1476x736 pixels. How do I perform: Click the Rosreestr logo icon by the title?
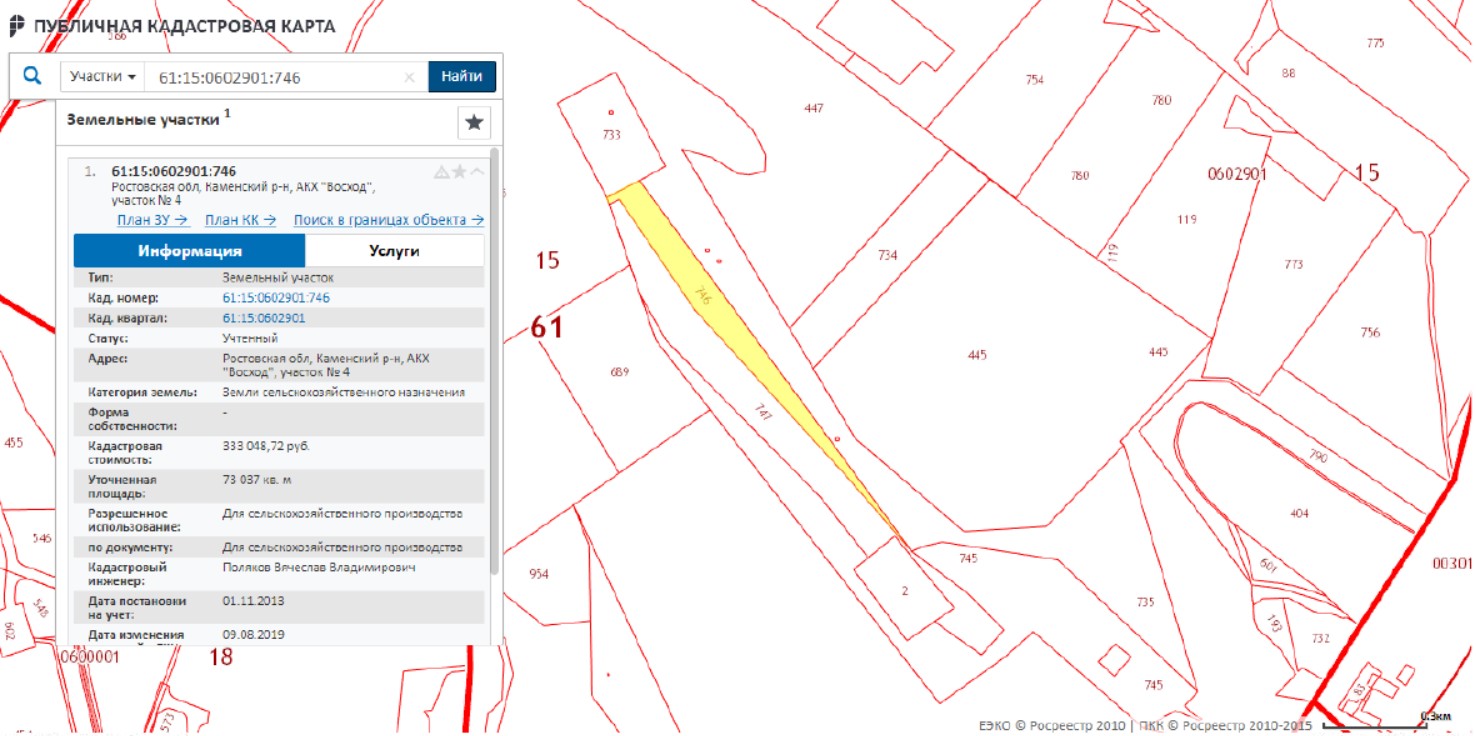coord(17,26)
